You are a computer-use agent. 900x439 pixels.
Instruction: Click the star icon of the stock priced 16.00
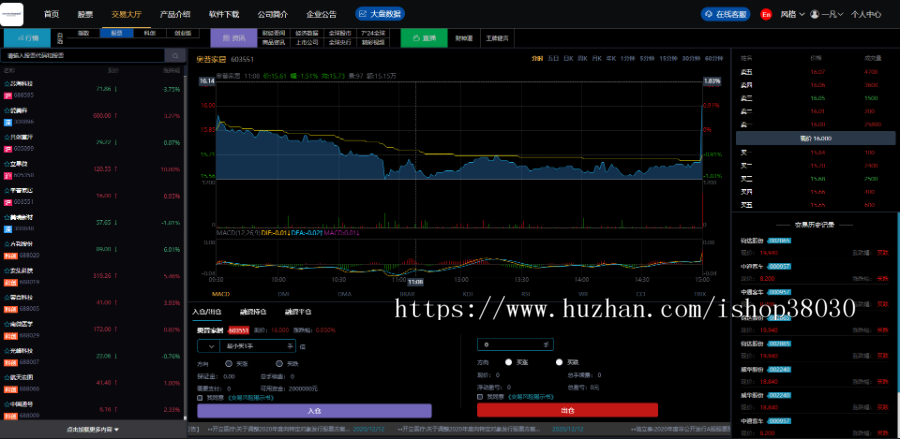coord(7,191)
